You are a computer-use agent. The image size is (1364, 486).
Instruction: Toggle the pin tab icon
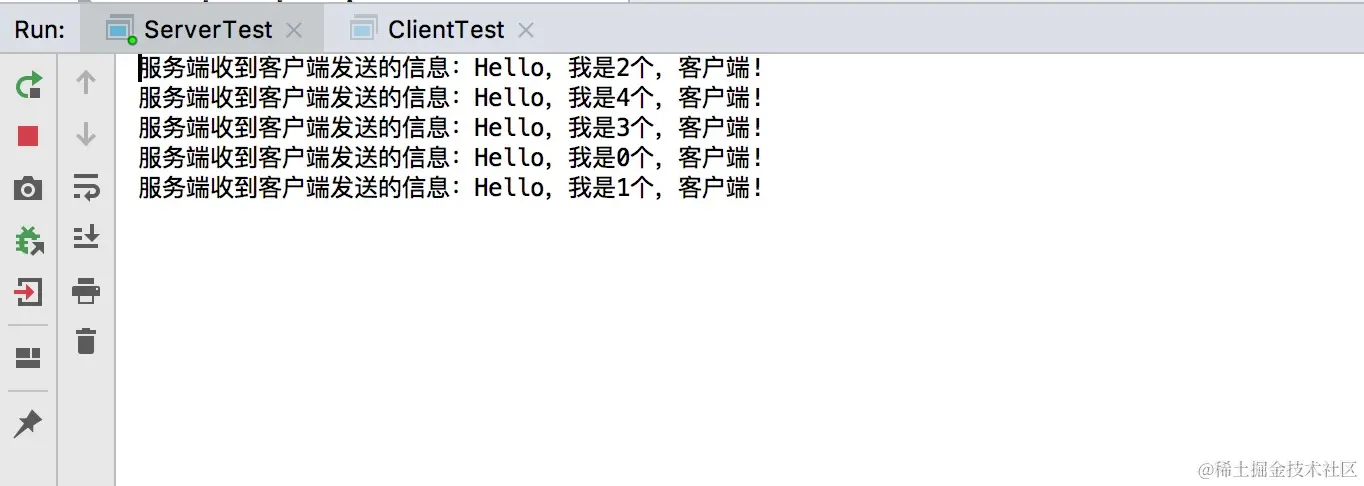pyautogui.click(x=27, y=424)
